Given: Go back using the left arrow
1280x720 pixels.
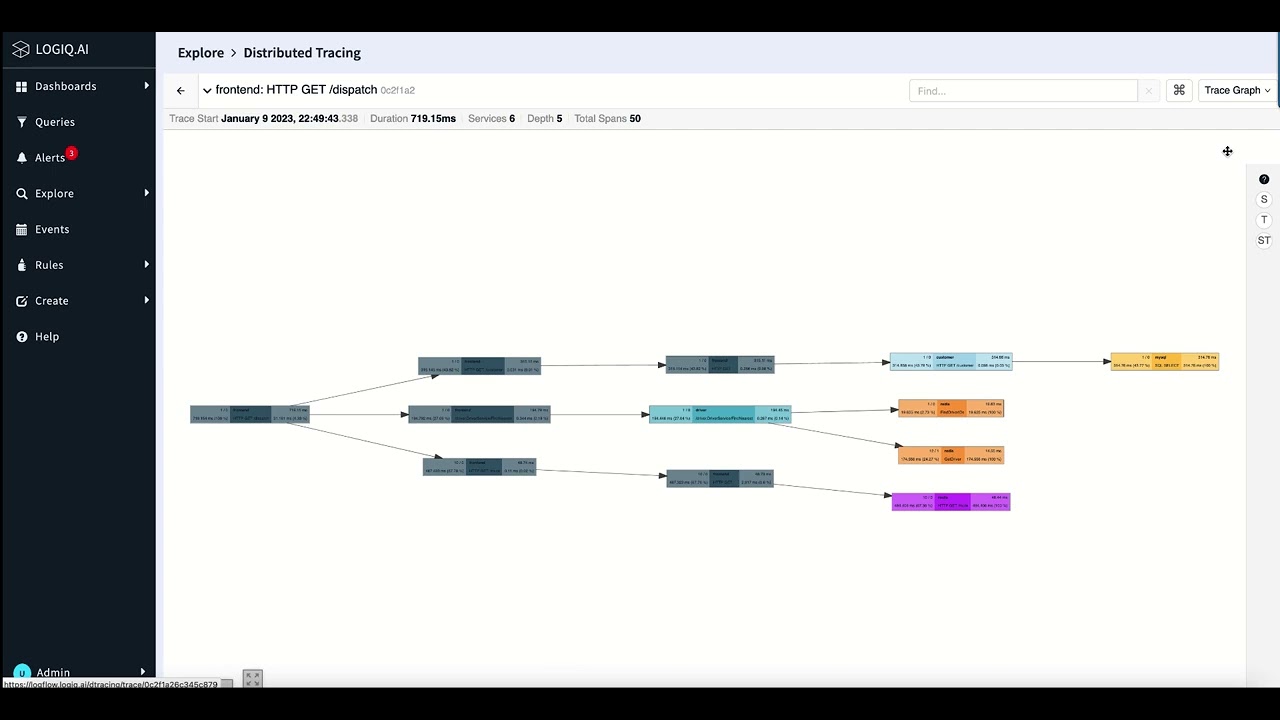Looking at the screenshot, I should tap(181, 90).
